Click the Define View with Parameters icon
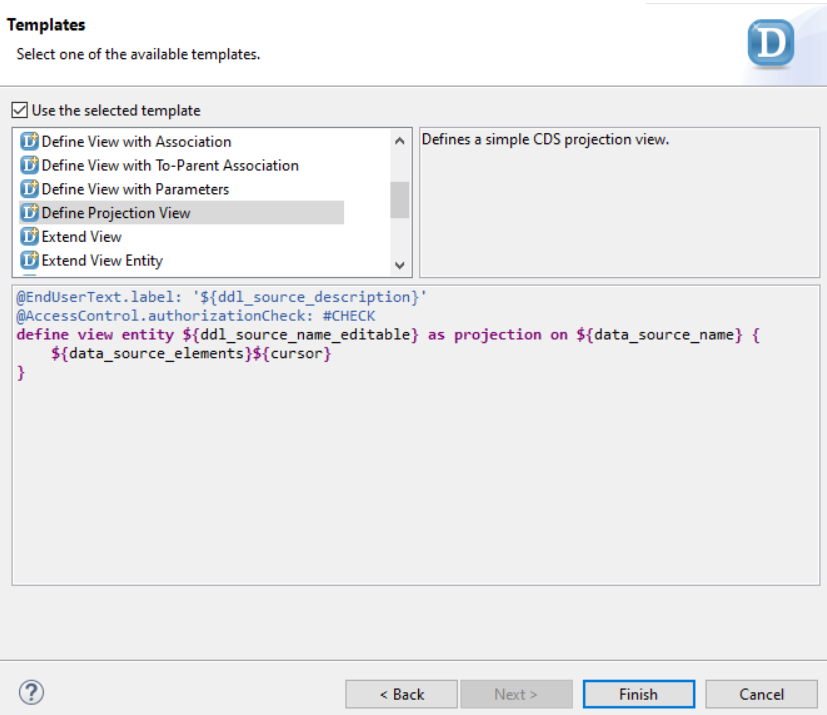The image size is (827, 715). [x=29, y=189]
